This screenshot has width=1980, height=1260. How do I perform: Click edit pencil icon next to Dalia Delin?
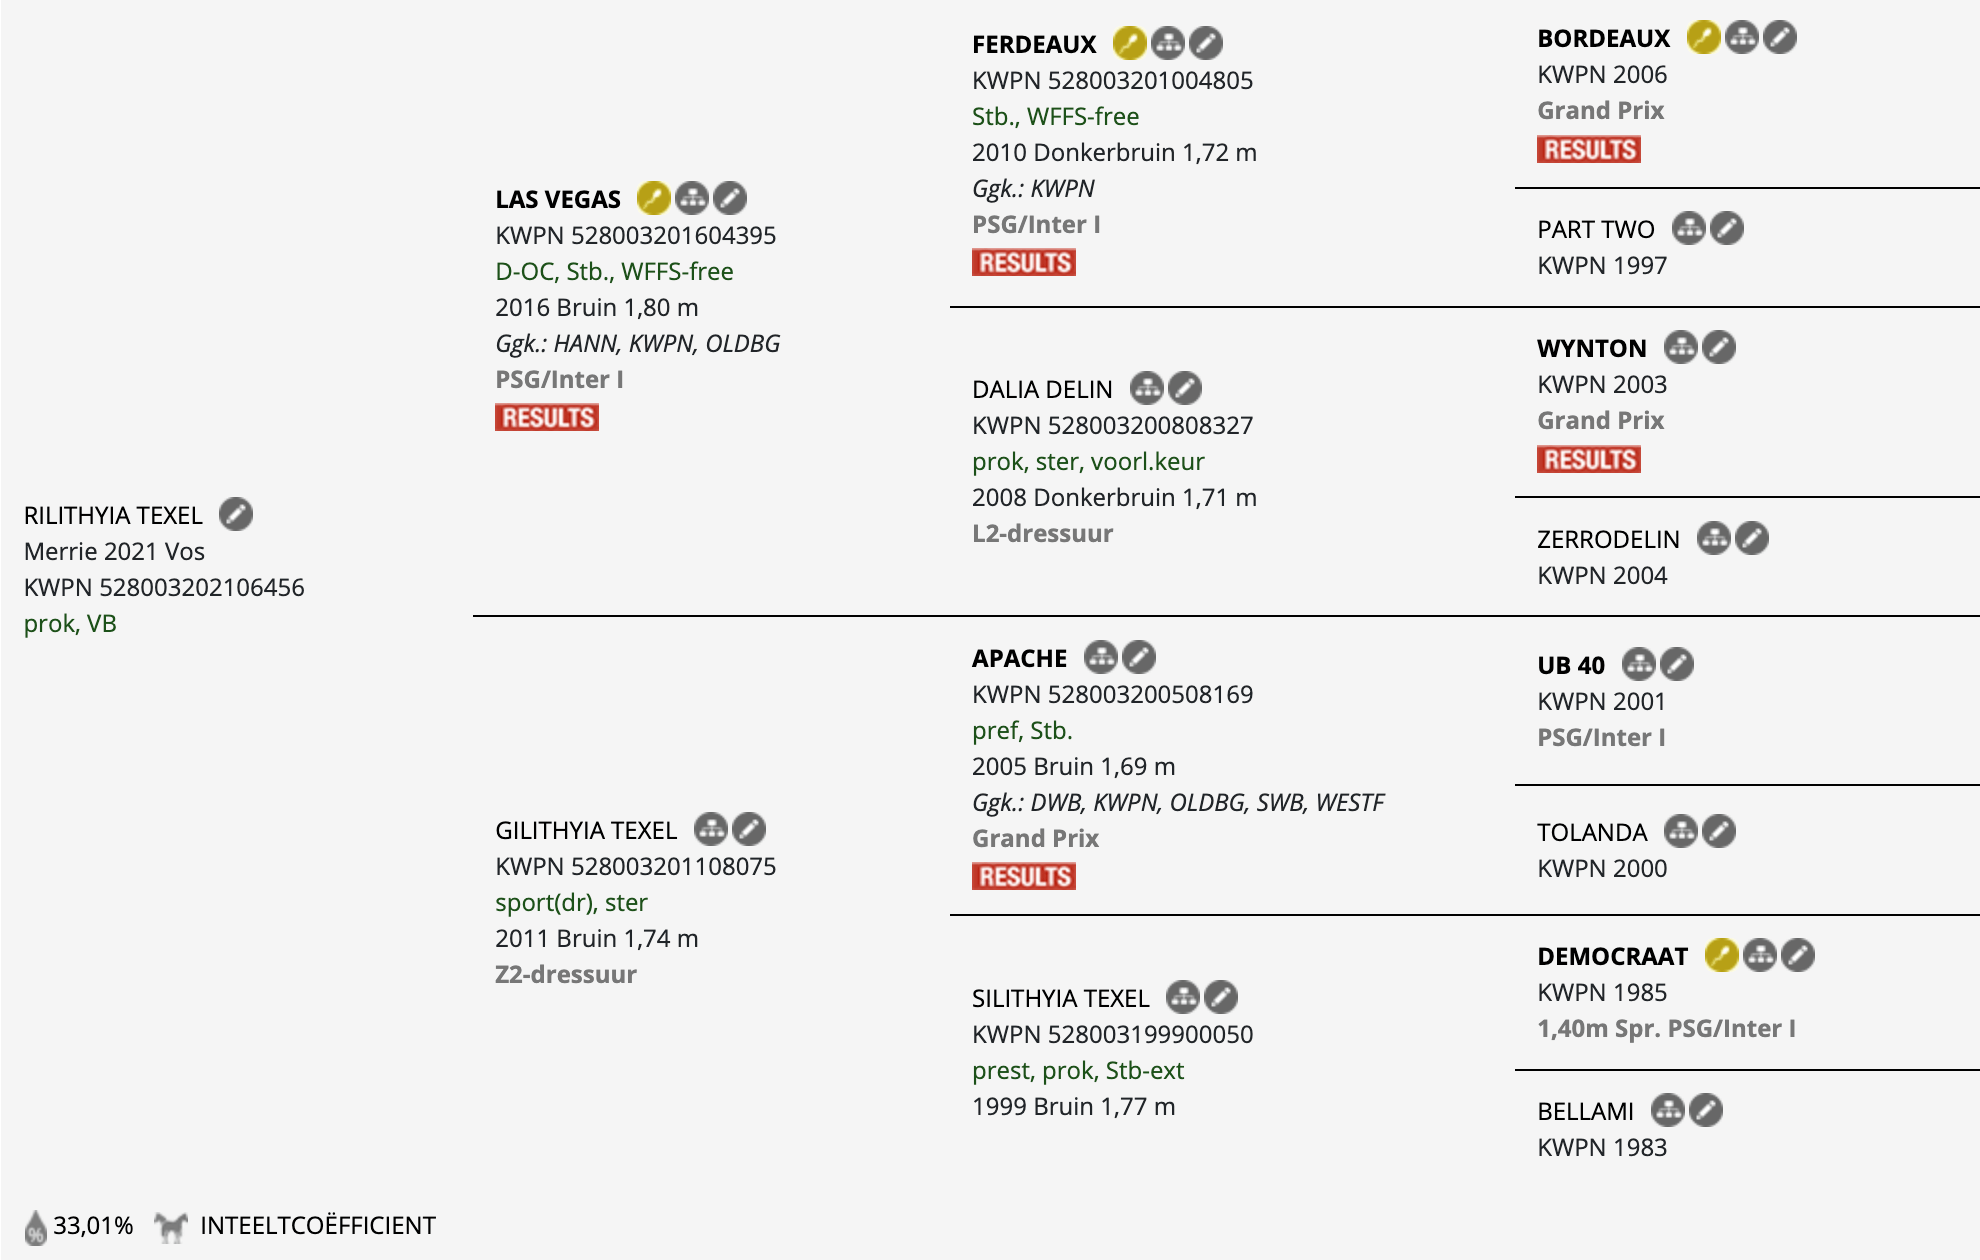click(x=1185, y=388)
